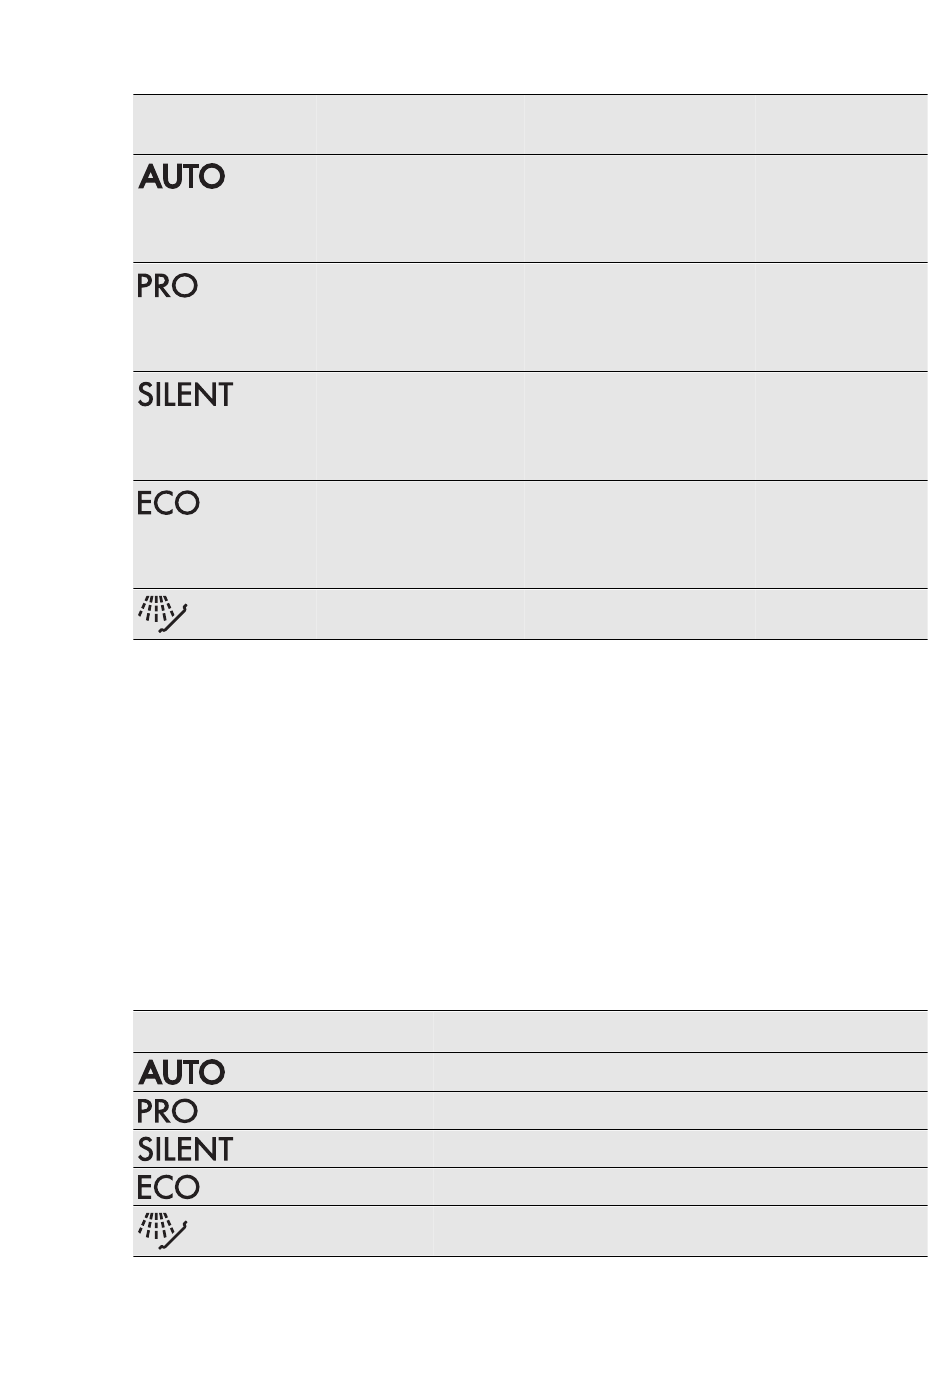Viewport: 950px width, 1381px height.
Task: Click the blank right header cell of the lower table
Action: point(681,1031)
